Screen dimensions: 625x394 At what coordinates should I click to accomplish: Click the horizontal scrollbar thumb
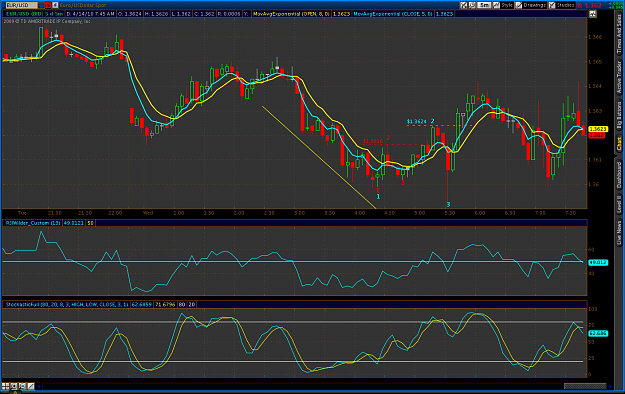pos(585,386)
